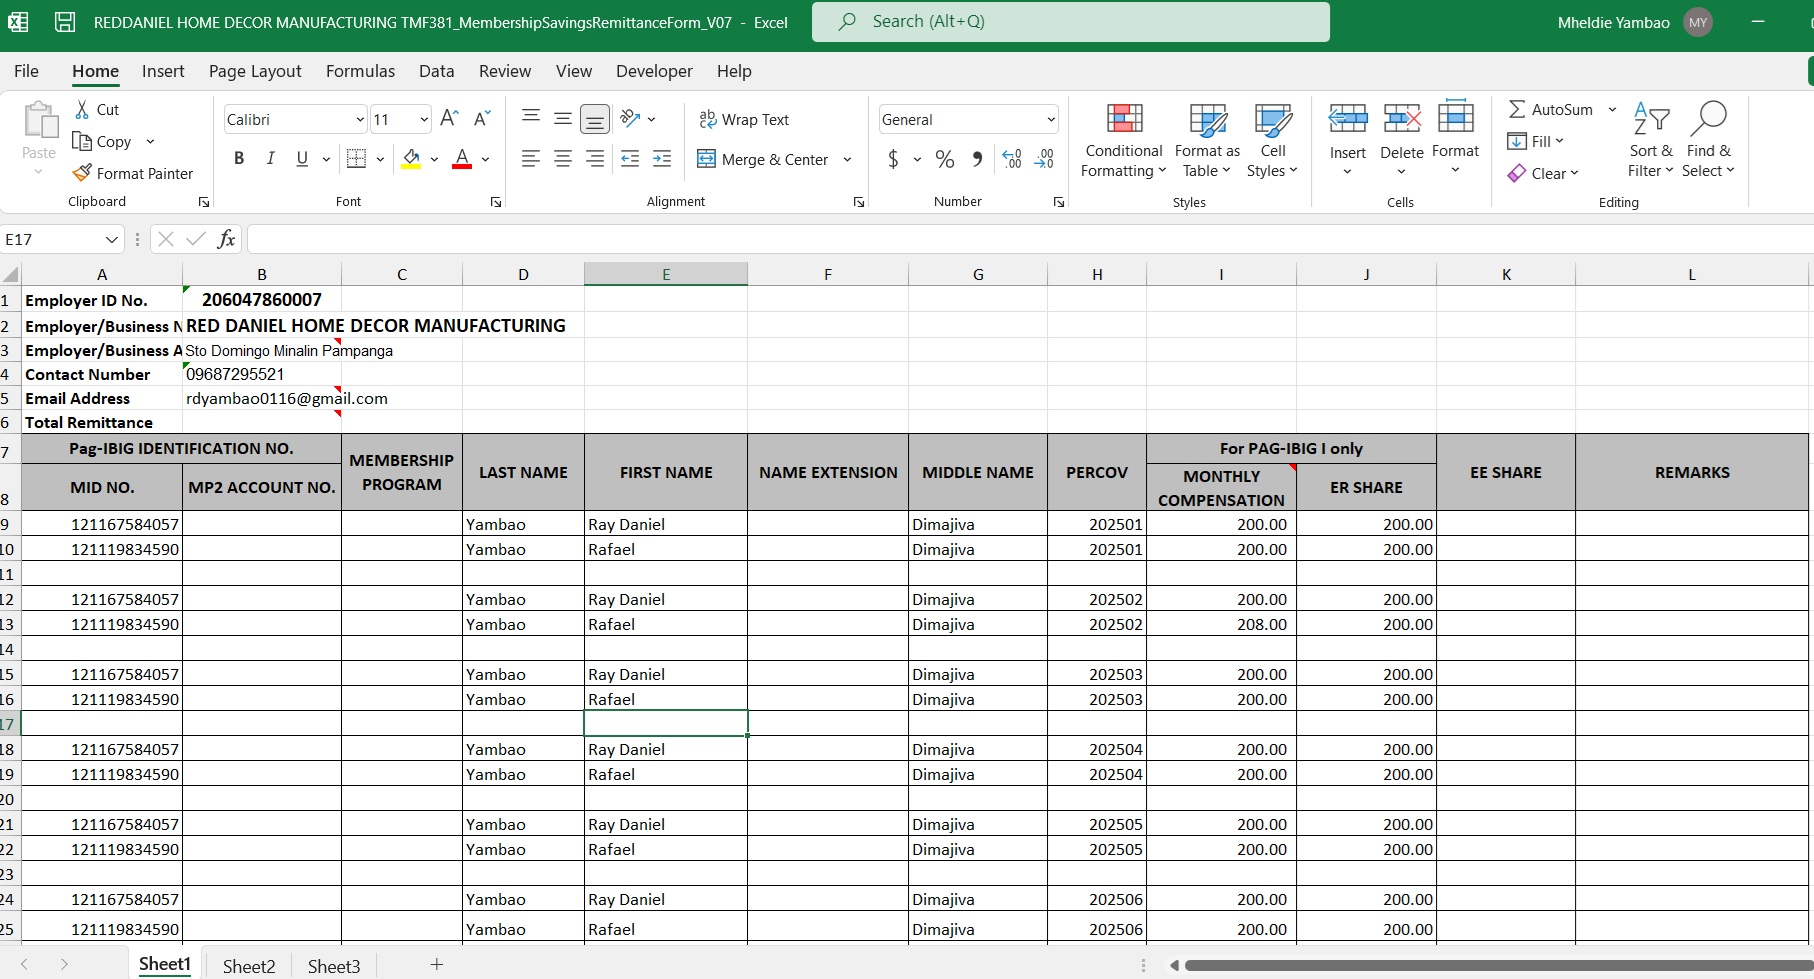Open Find & Select magnifier tool
This screenshot has width=1814, height=979.
(1708, 119)
